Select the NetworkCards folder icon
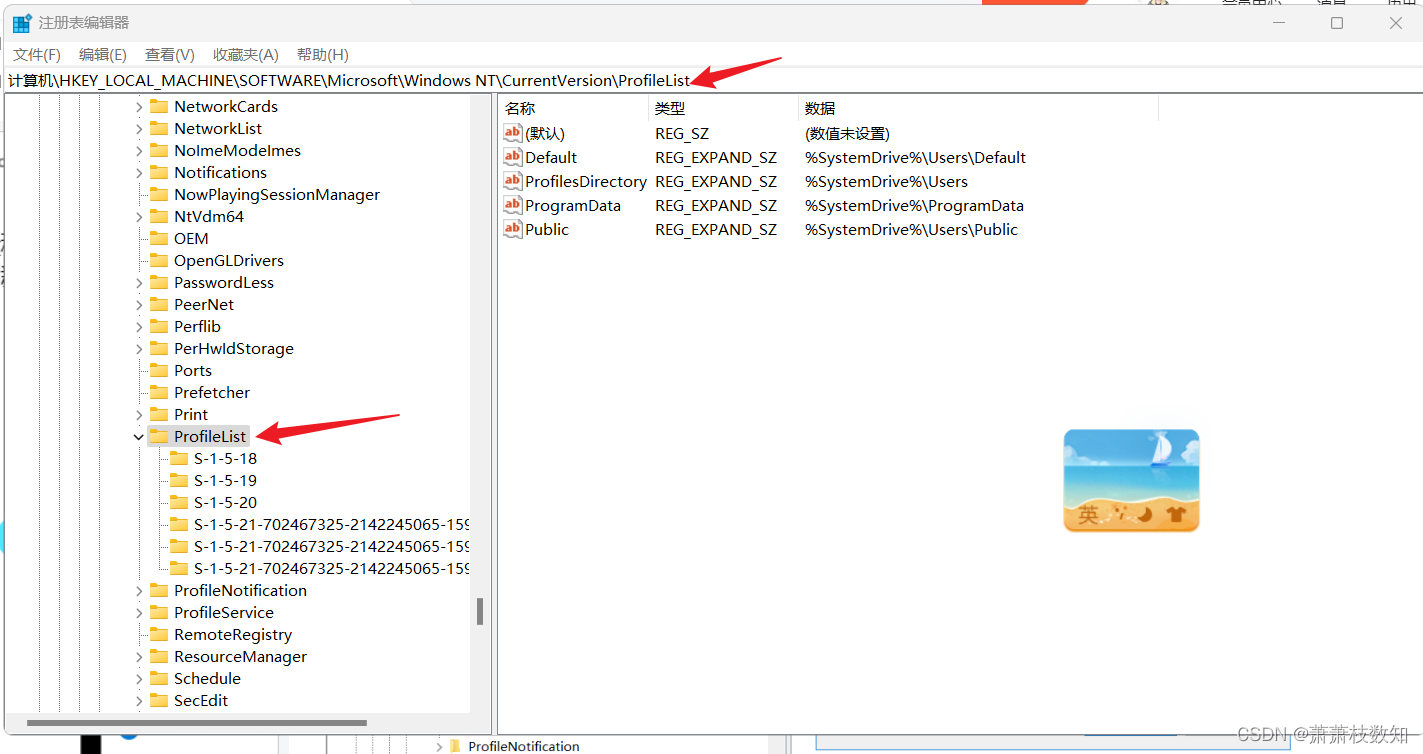Viewport: 1423px width, 754px height. (159, 106)
